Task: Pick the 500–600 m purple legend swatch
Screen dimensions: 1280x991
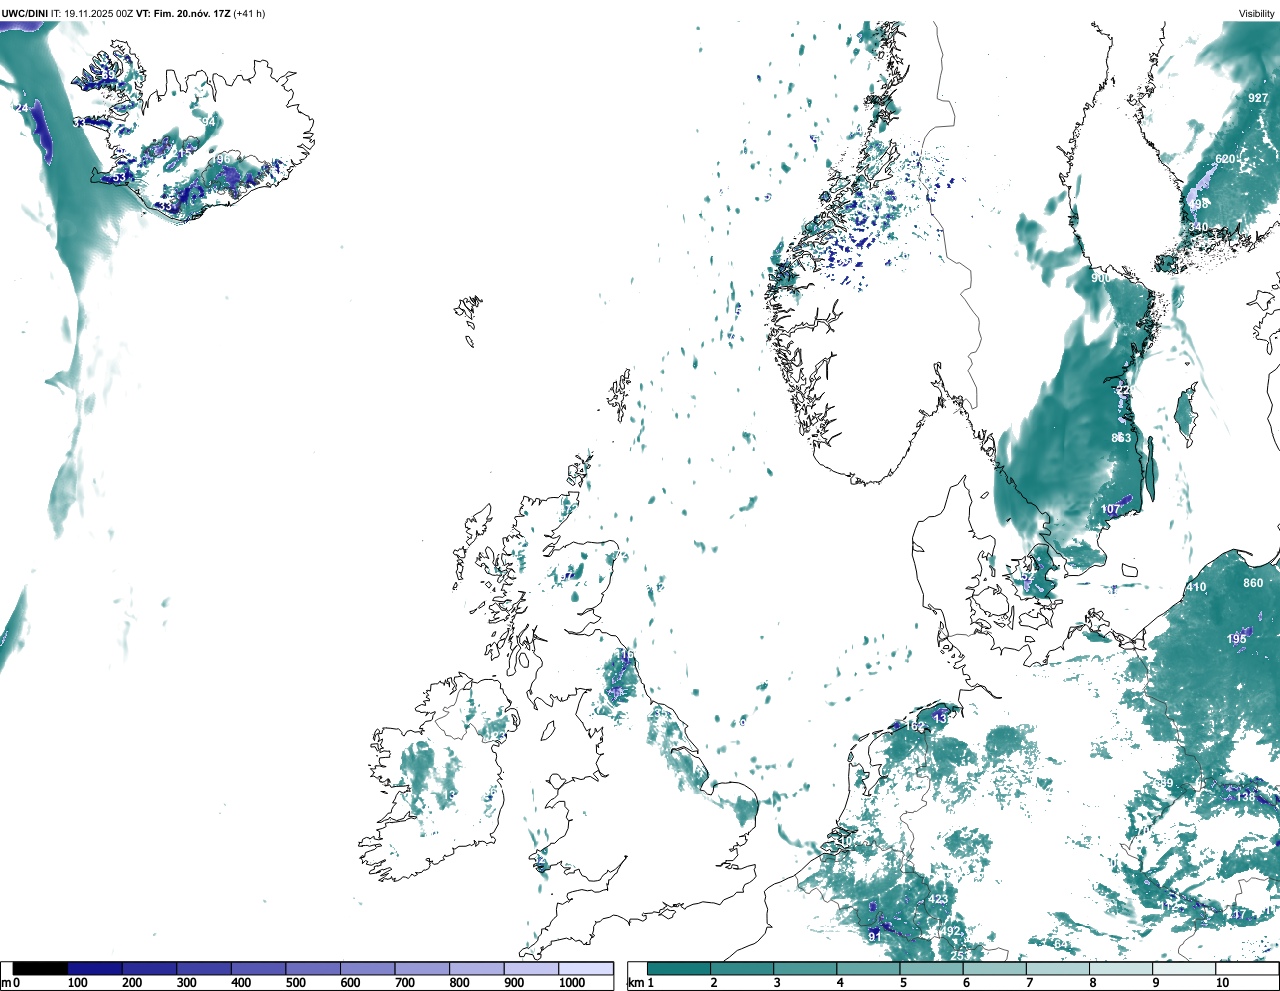Action: 313,968
